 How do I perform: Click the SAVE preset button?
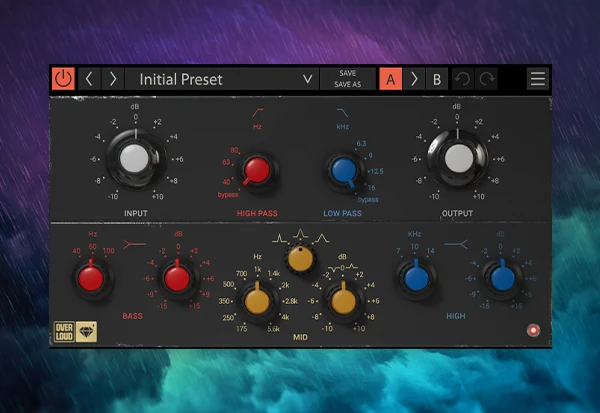pos(347,73)
